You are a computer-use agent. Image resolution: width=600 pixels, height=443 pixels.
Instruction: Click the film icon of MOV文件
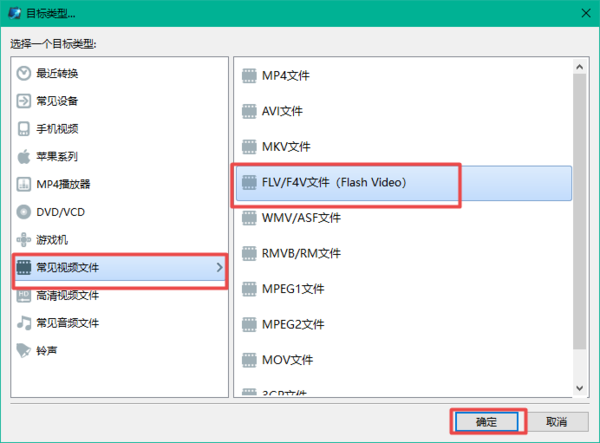pos(249,360)
